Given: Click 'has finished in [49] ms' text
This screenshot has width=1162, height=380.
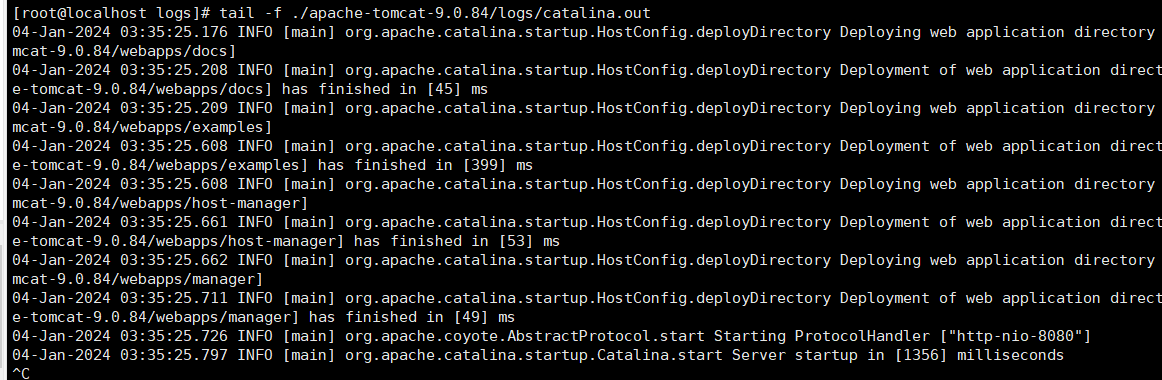Looking at the screenshot, I should (411, 317).
